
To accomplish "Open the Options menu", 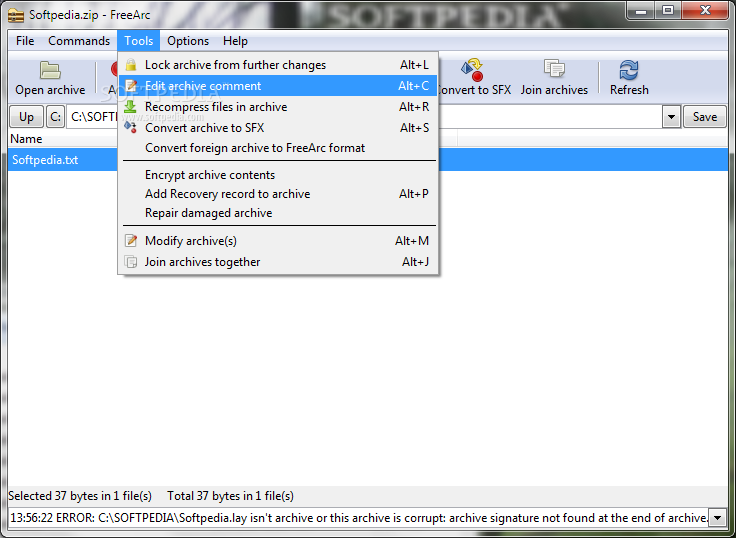I will (188, 41).
